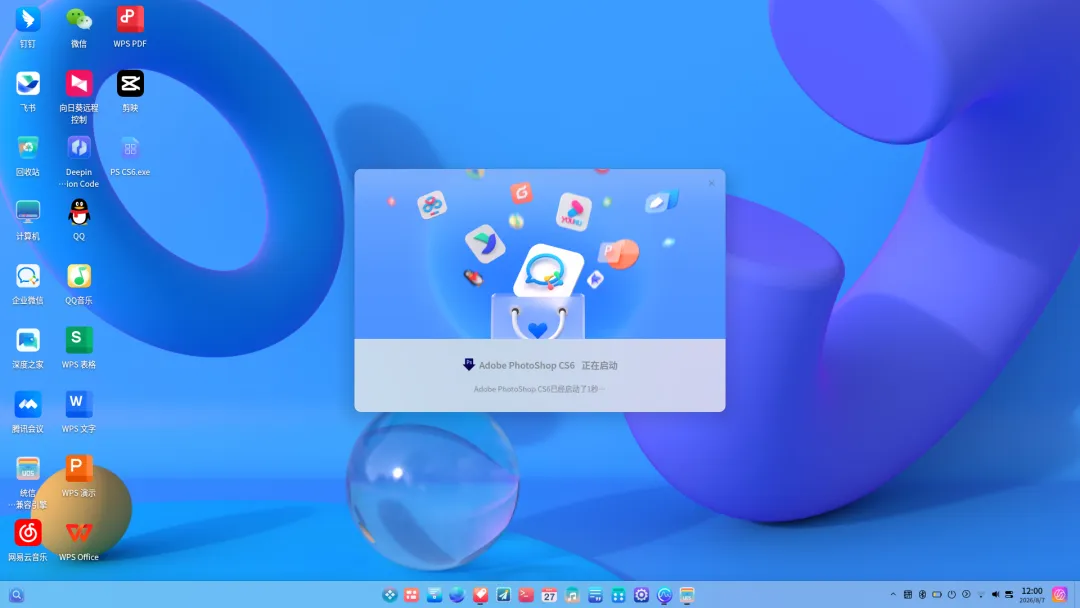Screen dimensions: 1080x608
Task: Open the Deepin Union Code desktop icon
Action: tap(79, 147)
